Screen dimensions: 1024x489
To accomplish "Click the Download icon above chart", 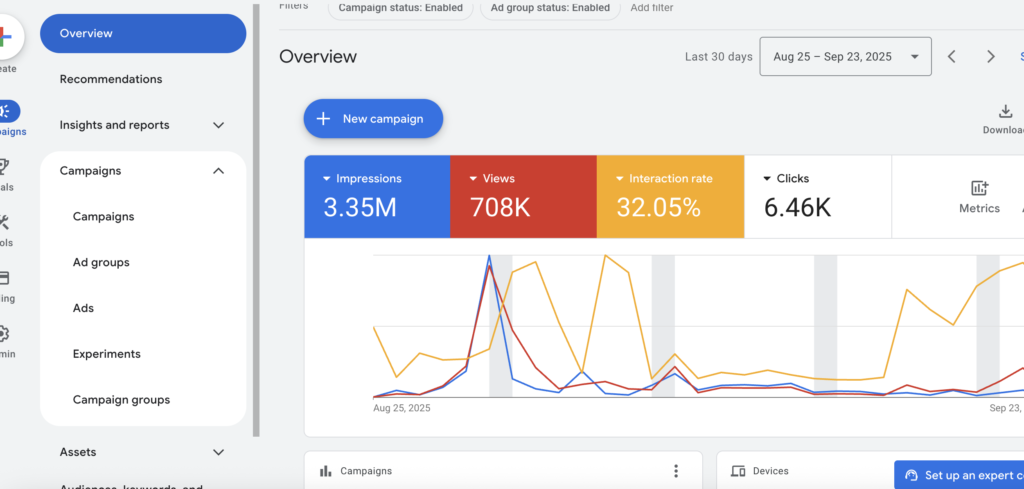I will click(x=1004, y=112).
